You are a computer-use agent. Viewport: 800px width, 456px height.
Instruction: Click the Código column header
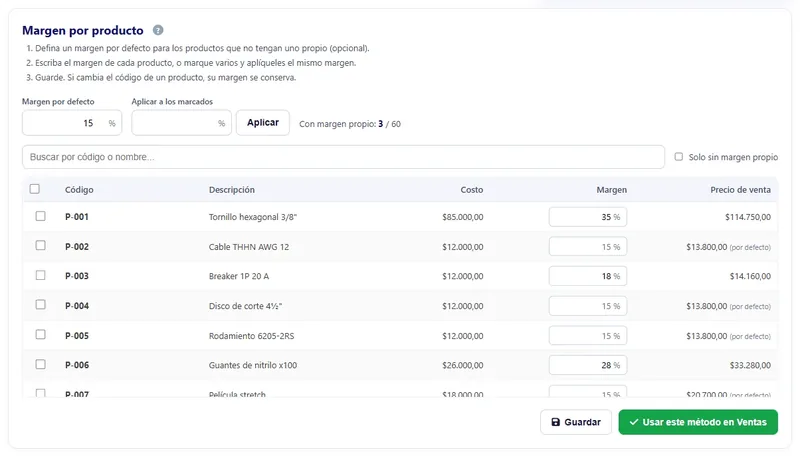point(79,190)
